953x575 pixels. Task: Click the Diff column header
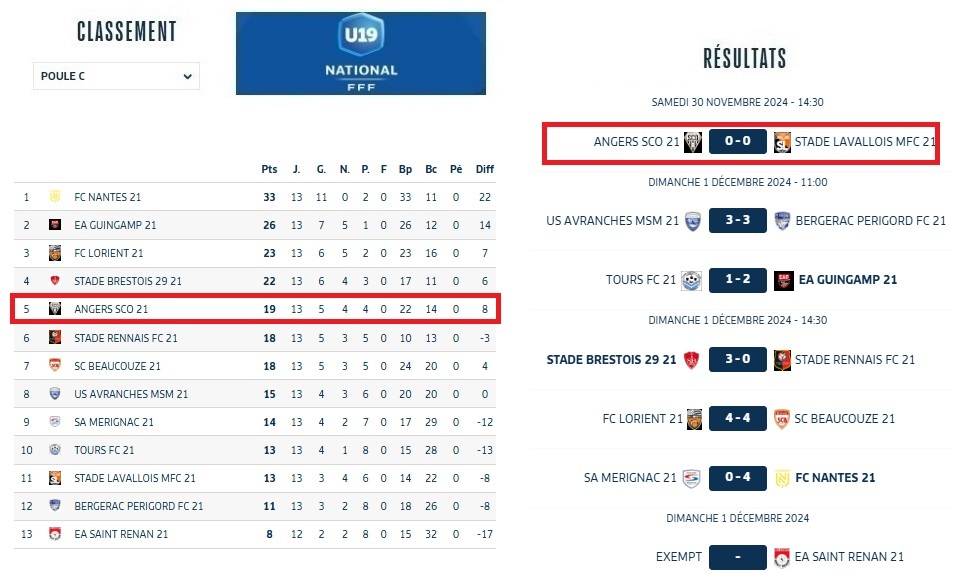(484, 169)
